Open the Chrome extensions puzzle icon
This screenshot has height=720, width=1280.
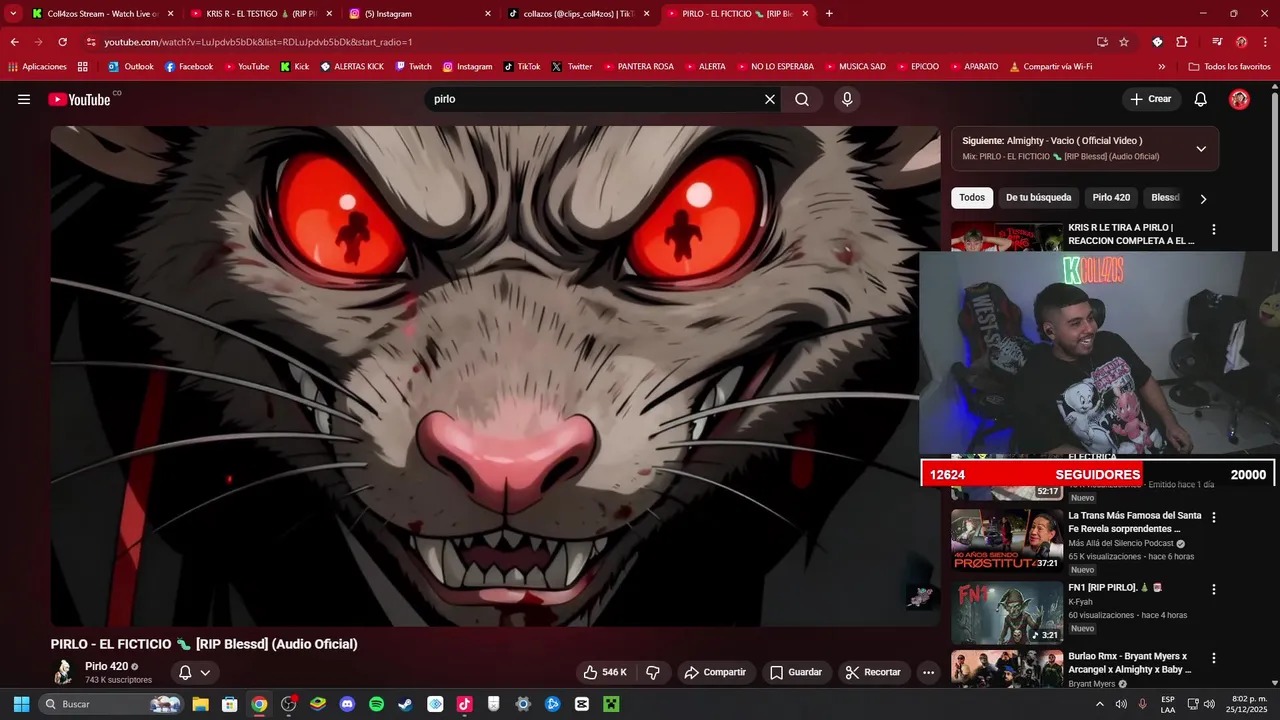(1182, 42)
